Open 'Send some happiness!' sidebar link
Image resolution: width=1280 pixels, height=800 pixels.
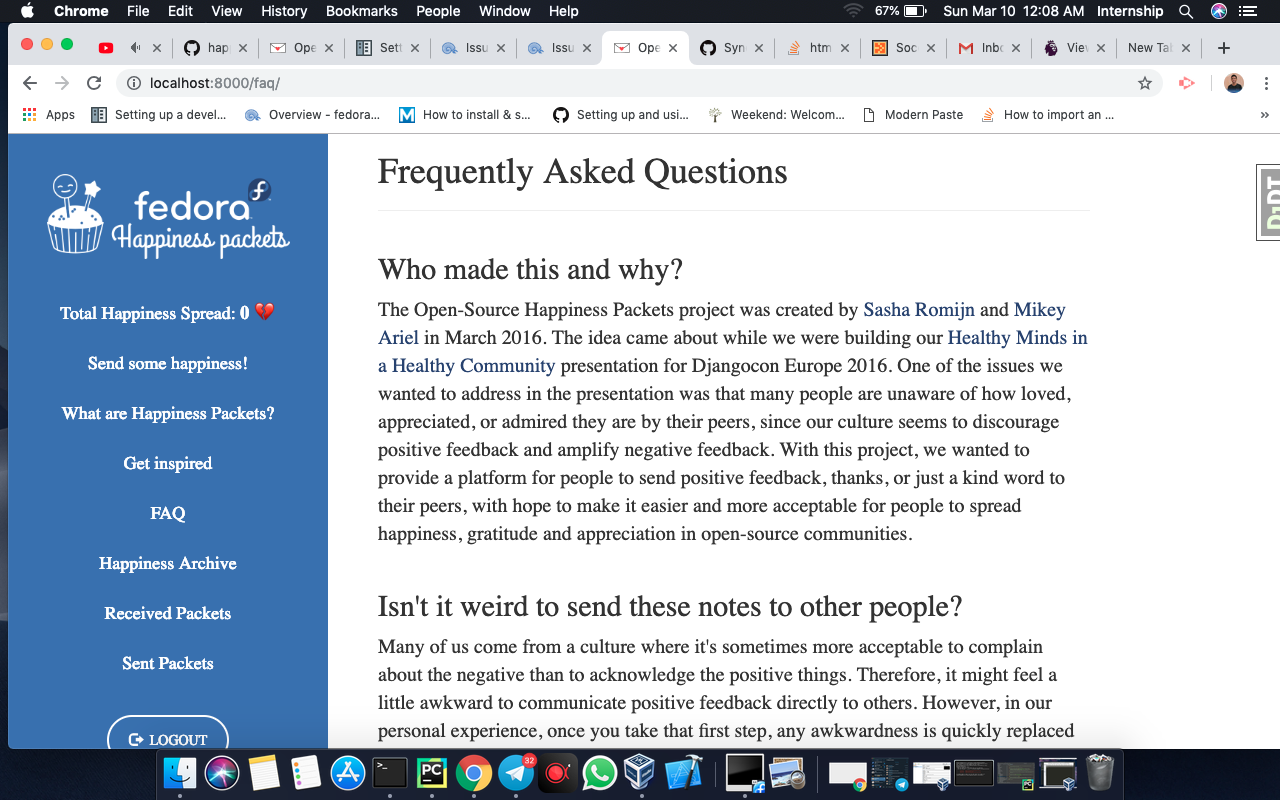pyautogui.click(x=168, y=363)
